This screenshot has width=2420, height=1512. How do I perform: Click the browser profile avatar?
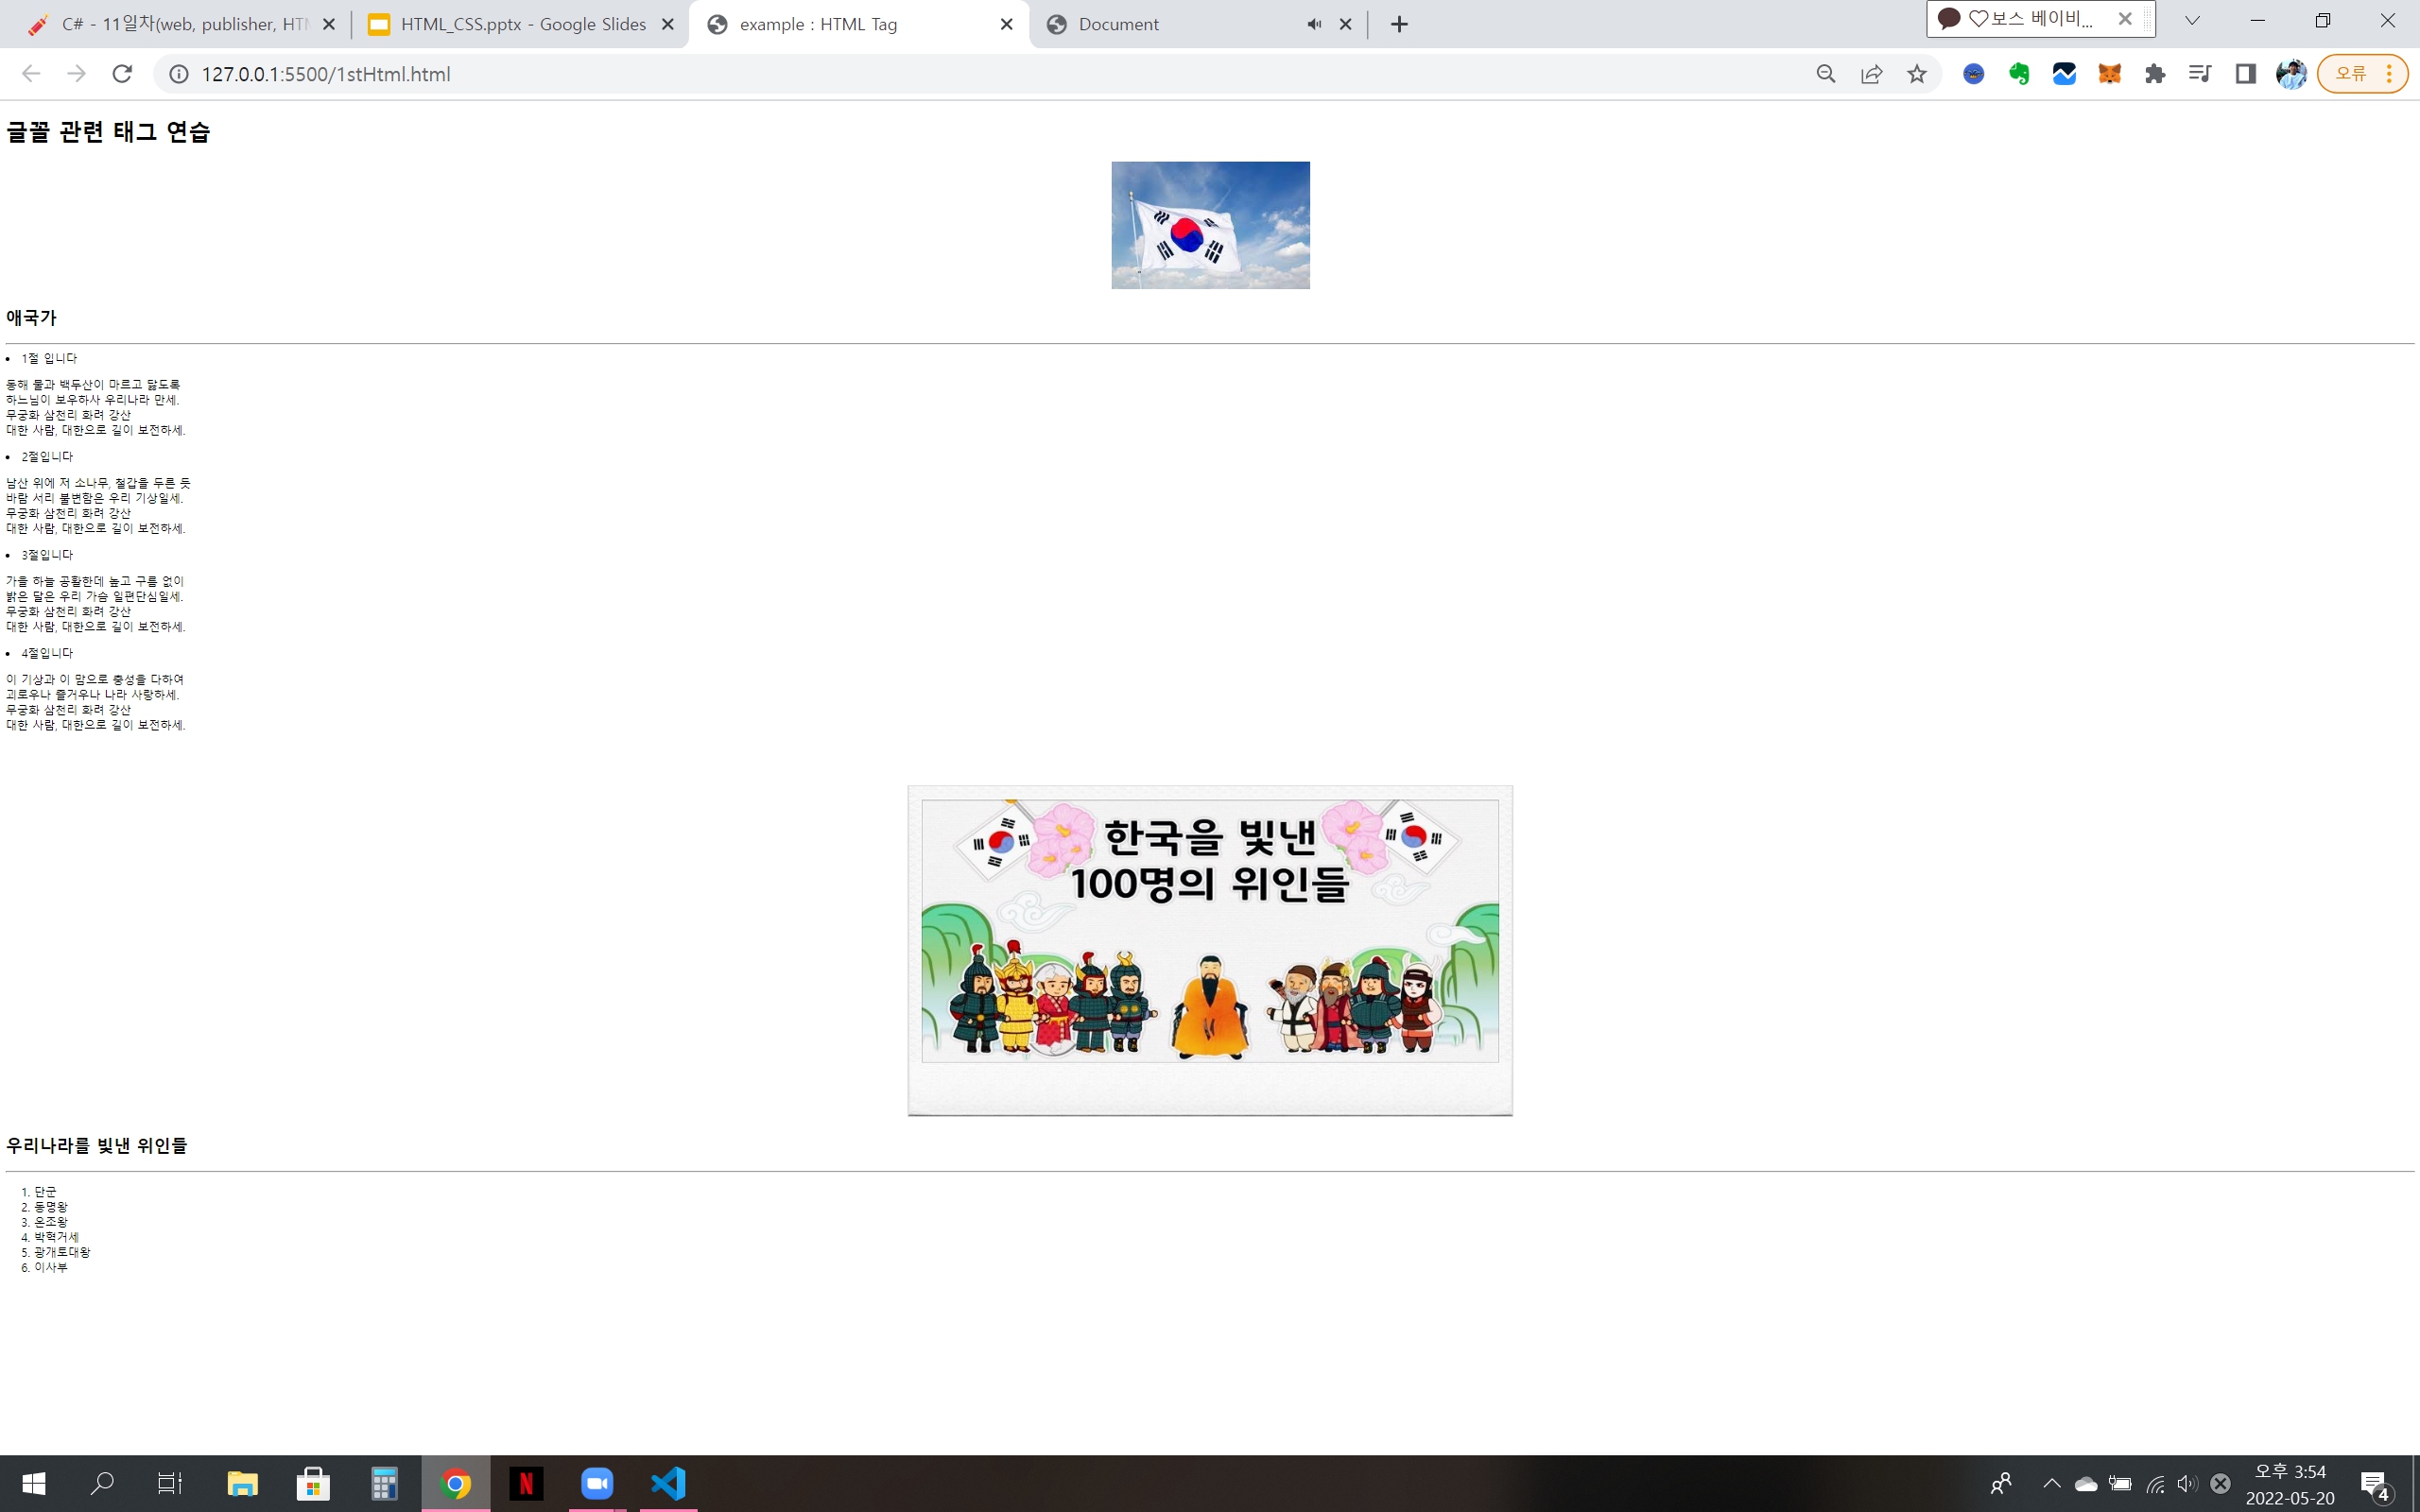point(2291,73)
